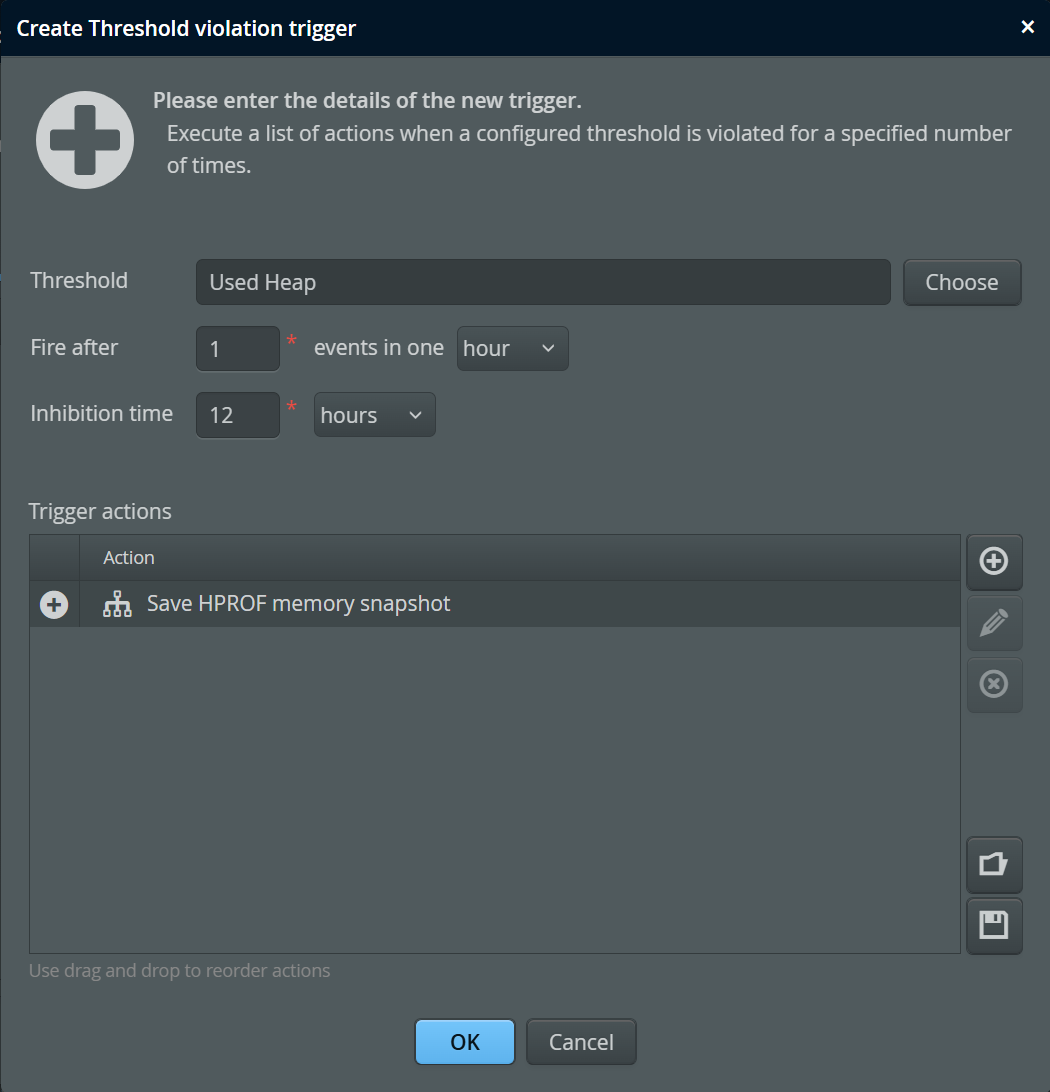1050x1092 pixels.
Task: Add a new trigger action
Action: 993,561
